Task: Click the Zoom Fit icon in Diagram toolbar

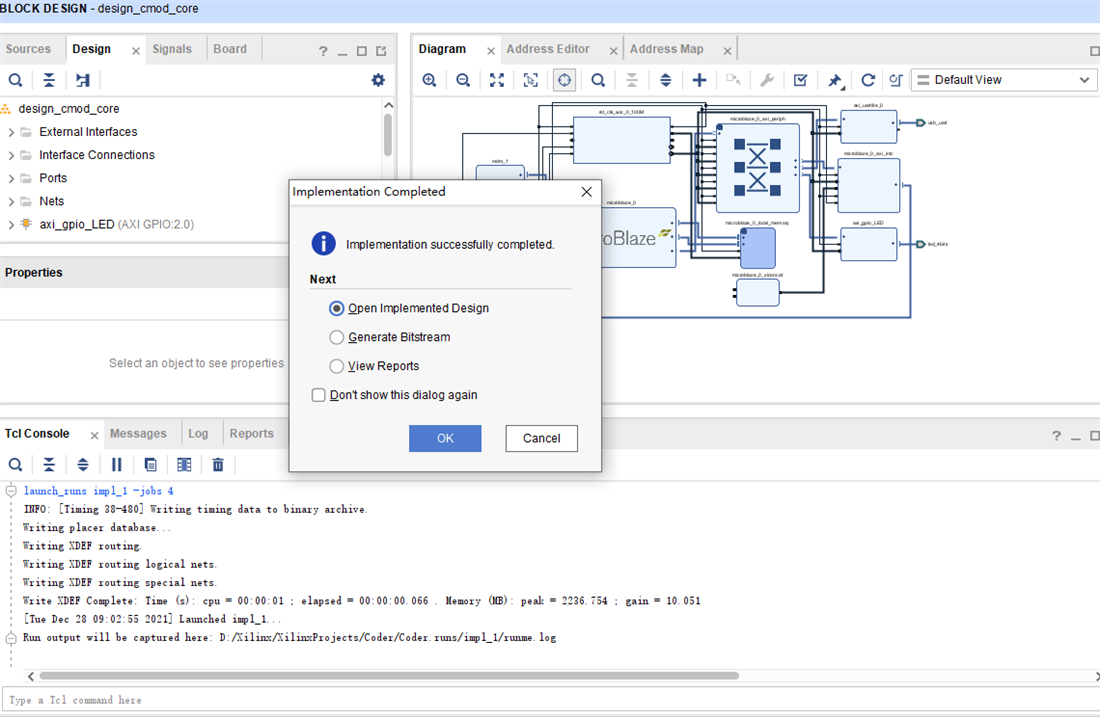Action: (x=497, y=80)
